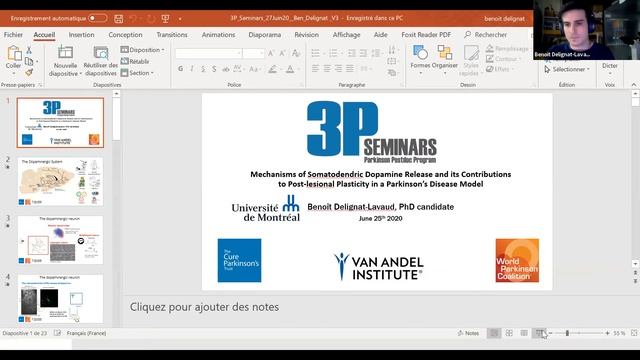Center text in Paragraphe group
This screenshot has height=360, width=640.
pos(327,69)
